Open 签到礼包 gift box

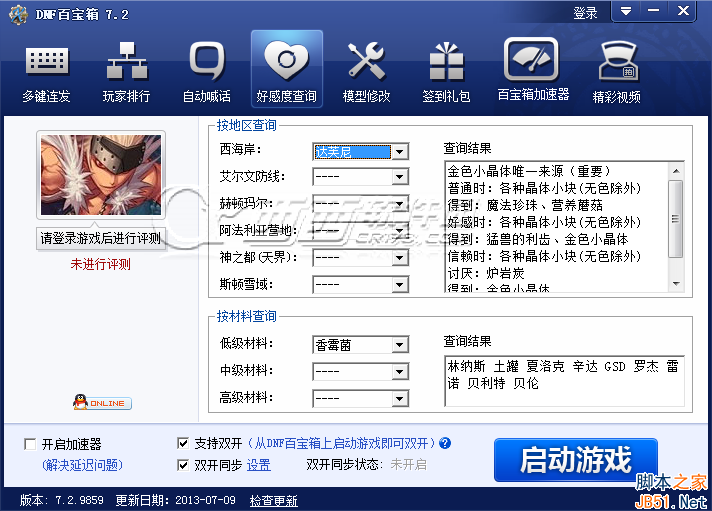point(446,73)
